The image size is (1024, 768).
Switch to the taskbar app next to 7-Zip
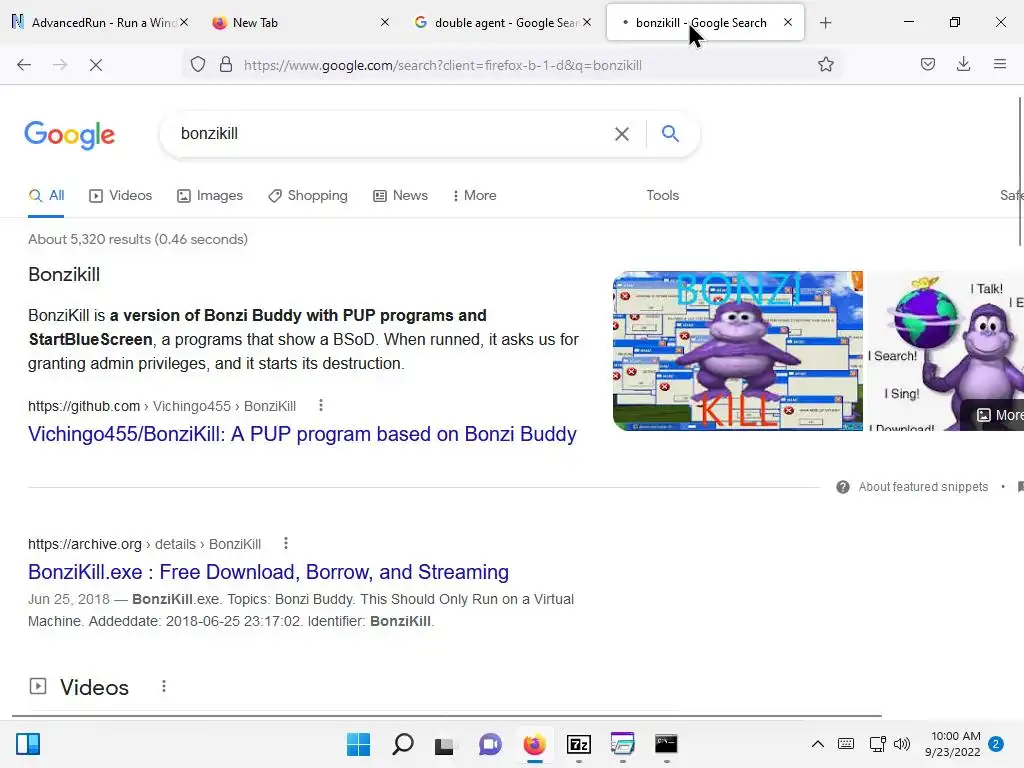(622, 744)
